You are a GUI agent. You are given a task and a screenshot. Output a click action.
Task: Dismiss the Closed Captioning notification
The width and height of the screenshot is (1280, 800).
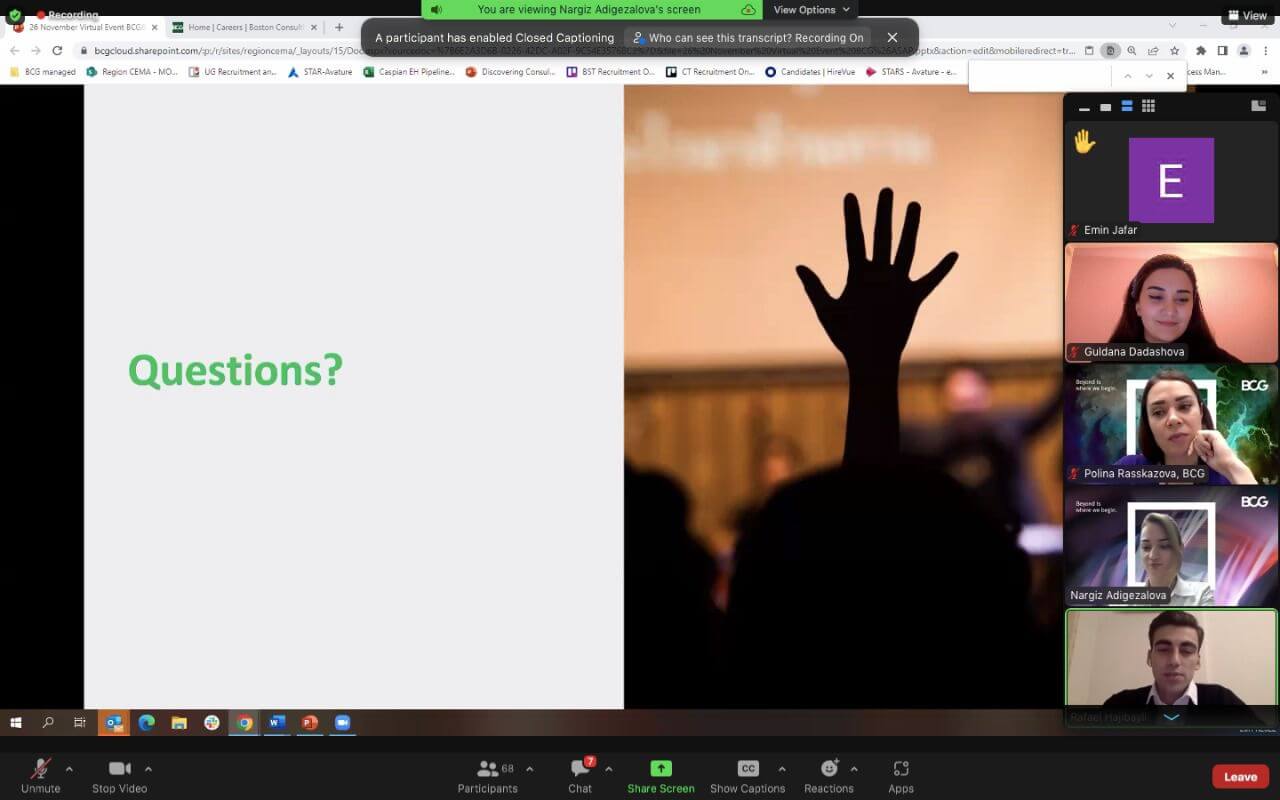coord(892,38)
